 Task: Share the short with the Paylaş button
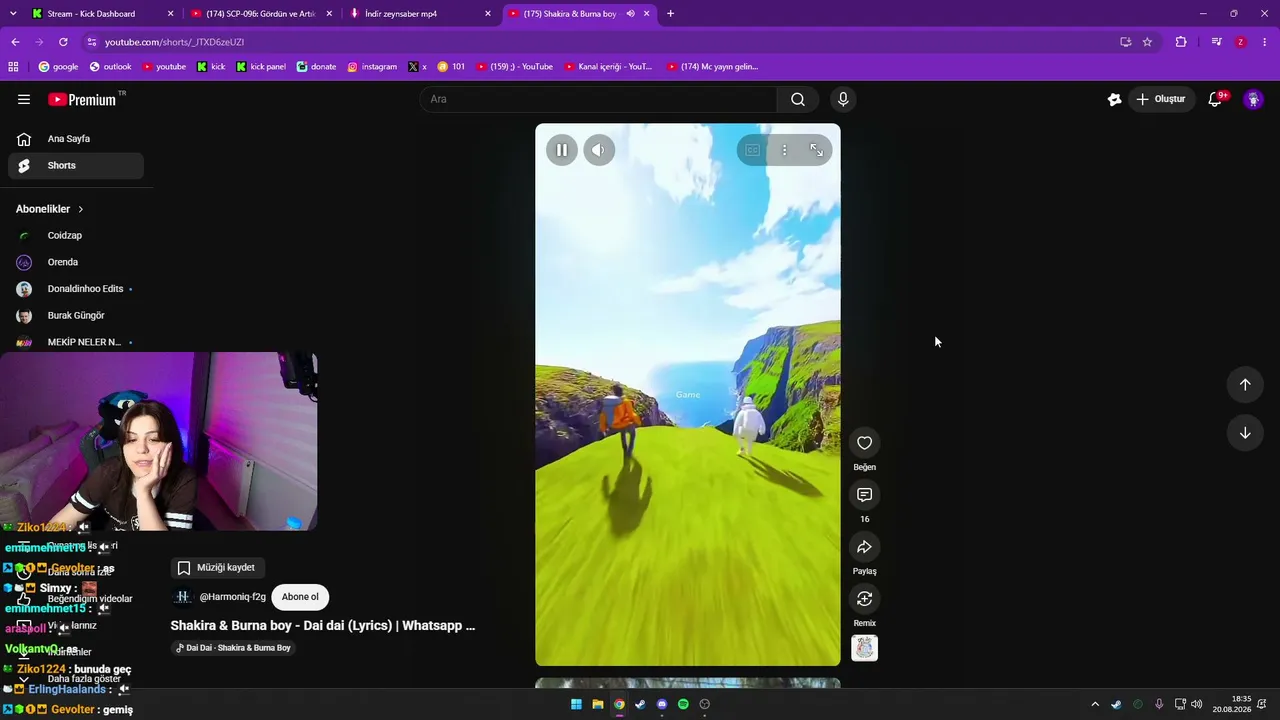coord(865,547)
